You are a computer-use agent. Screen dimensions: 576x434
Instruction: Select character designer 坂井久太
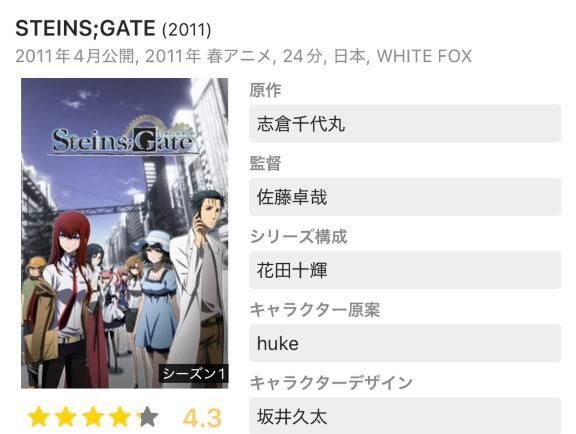pyautogui.click(x=405, y=416)
